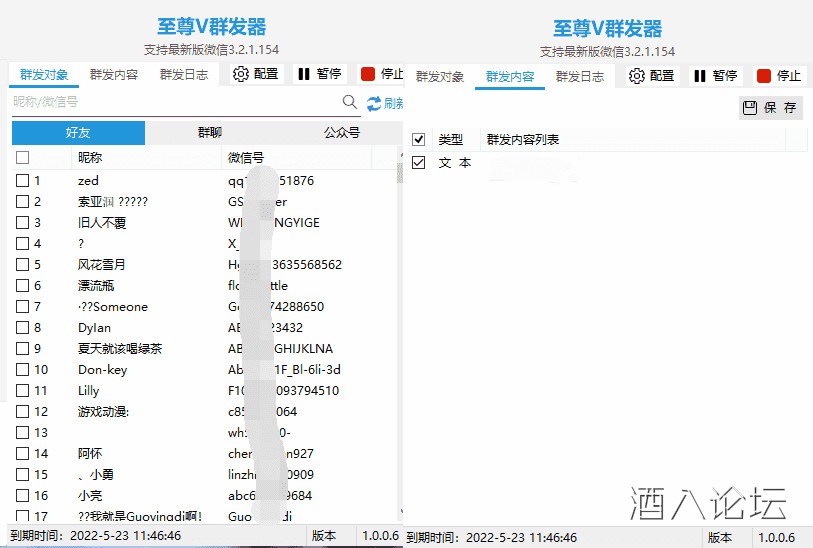Click the ? nickname in row 4
Screen dimensions: 813x548
coord(81,244)
